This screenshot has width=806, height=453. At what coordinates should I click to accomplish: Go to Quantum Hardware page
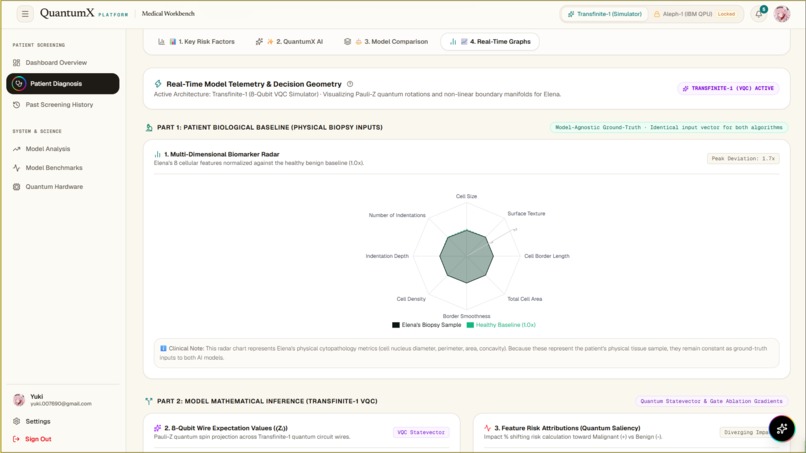click(x=63, y=187)
